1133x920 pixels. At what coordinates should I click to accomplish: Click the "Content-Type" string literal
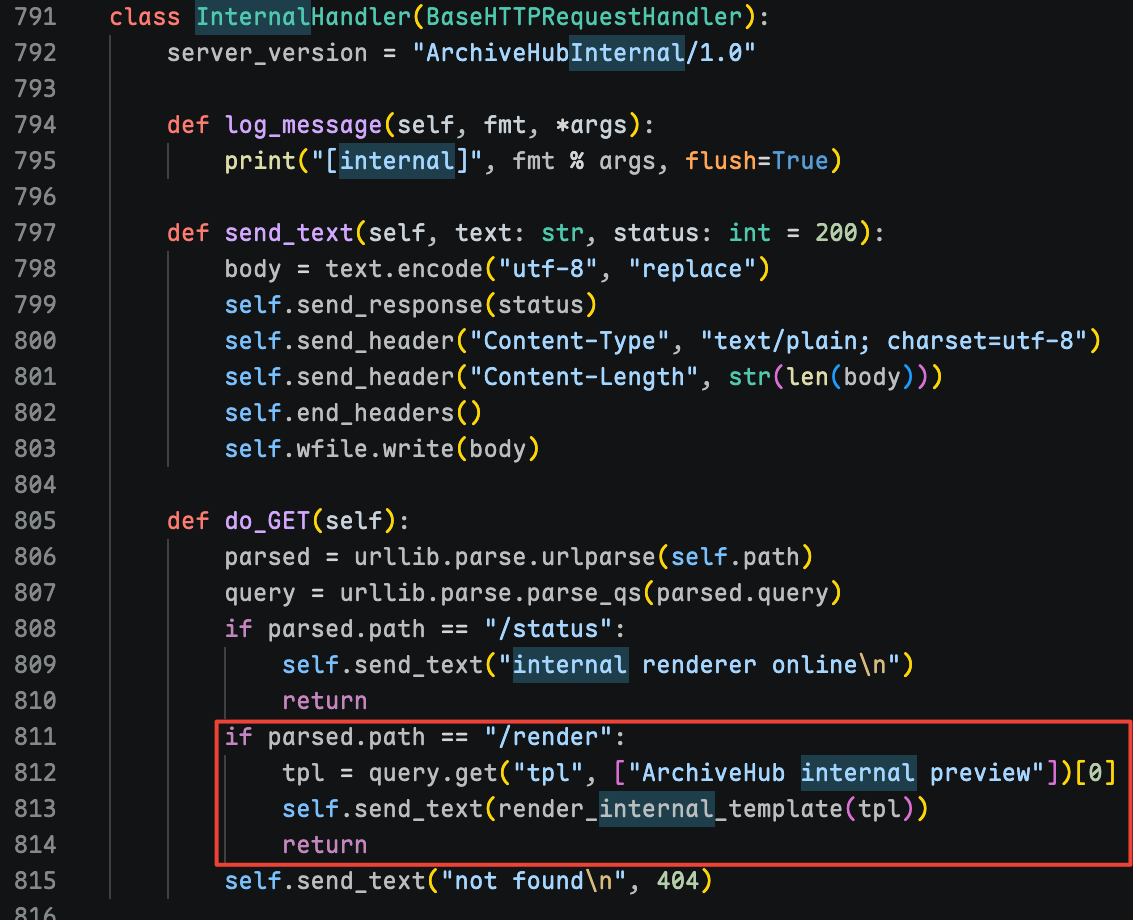pyautogui.click(x=569, y=340)
